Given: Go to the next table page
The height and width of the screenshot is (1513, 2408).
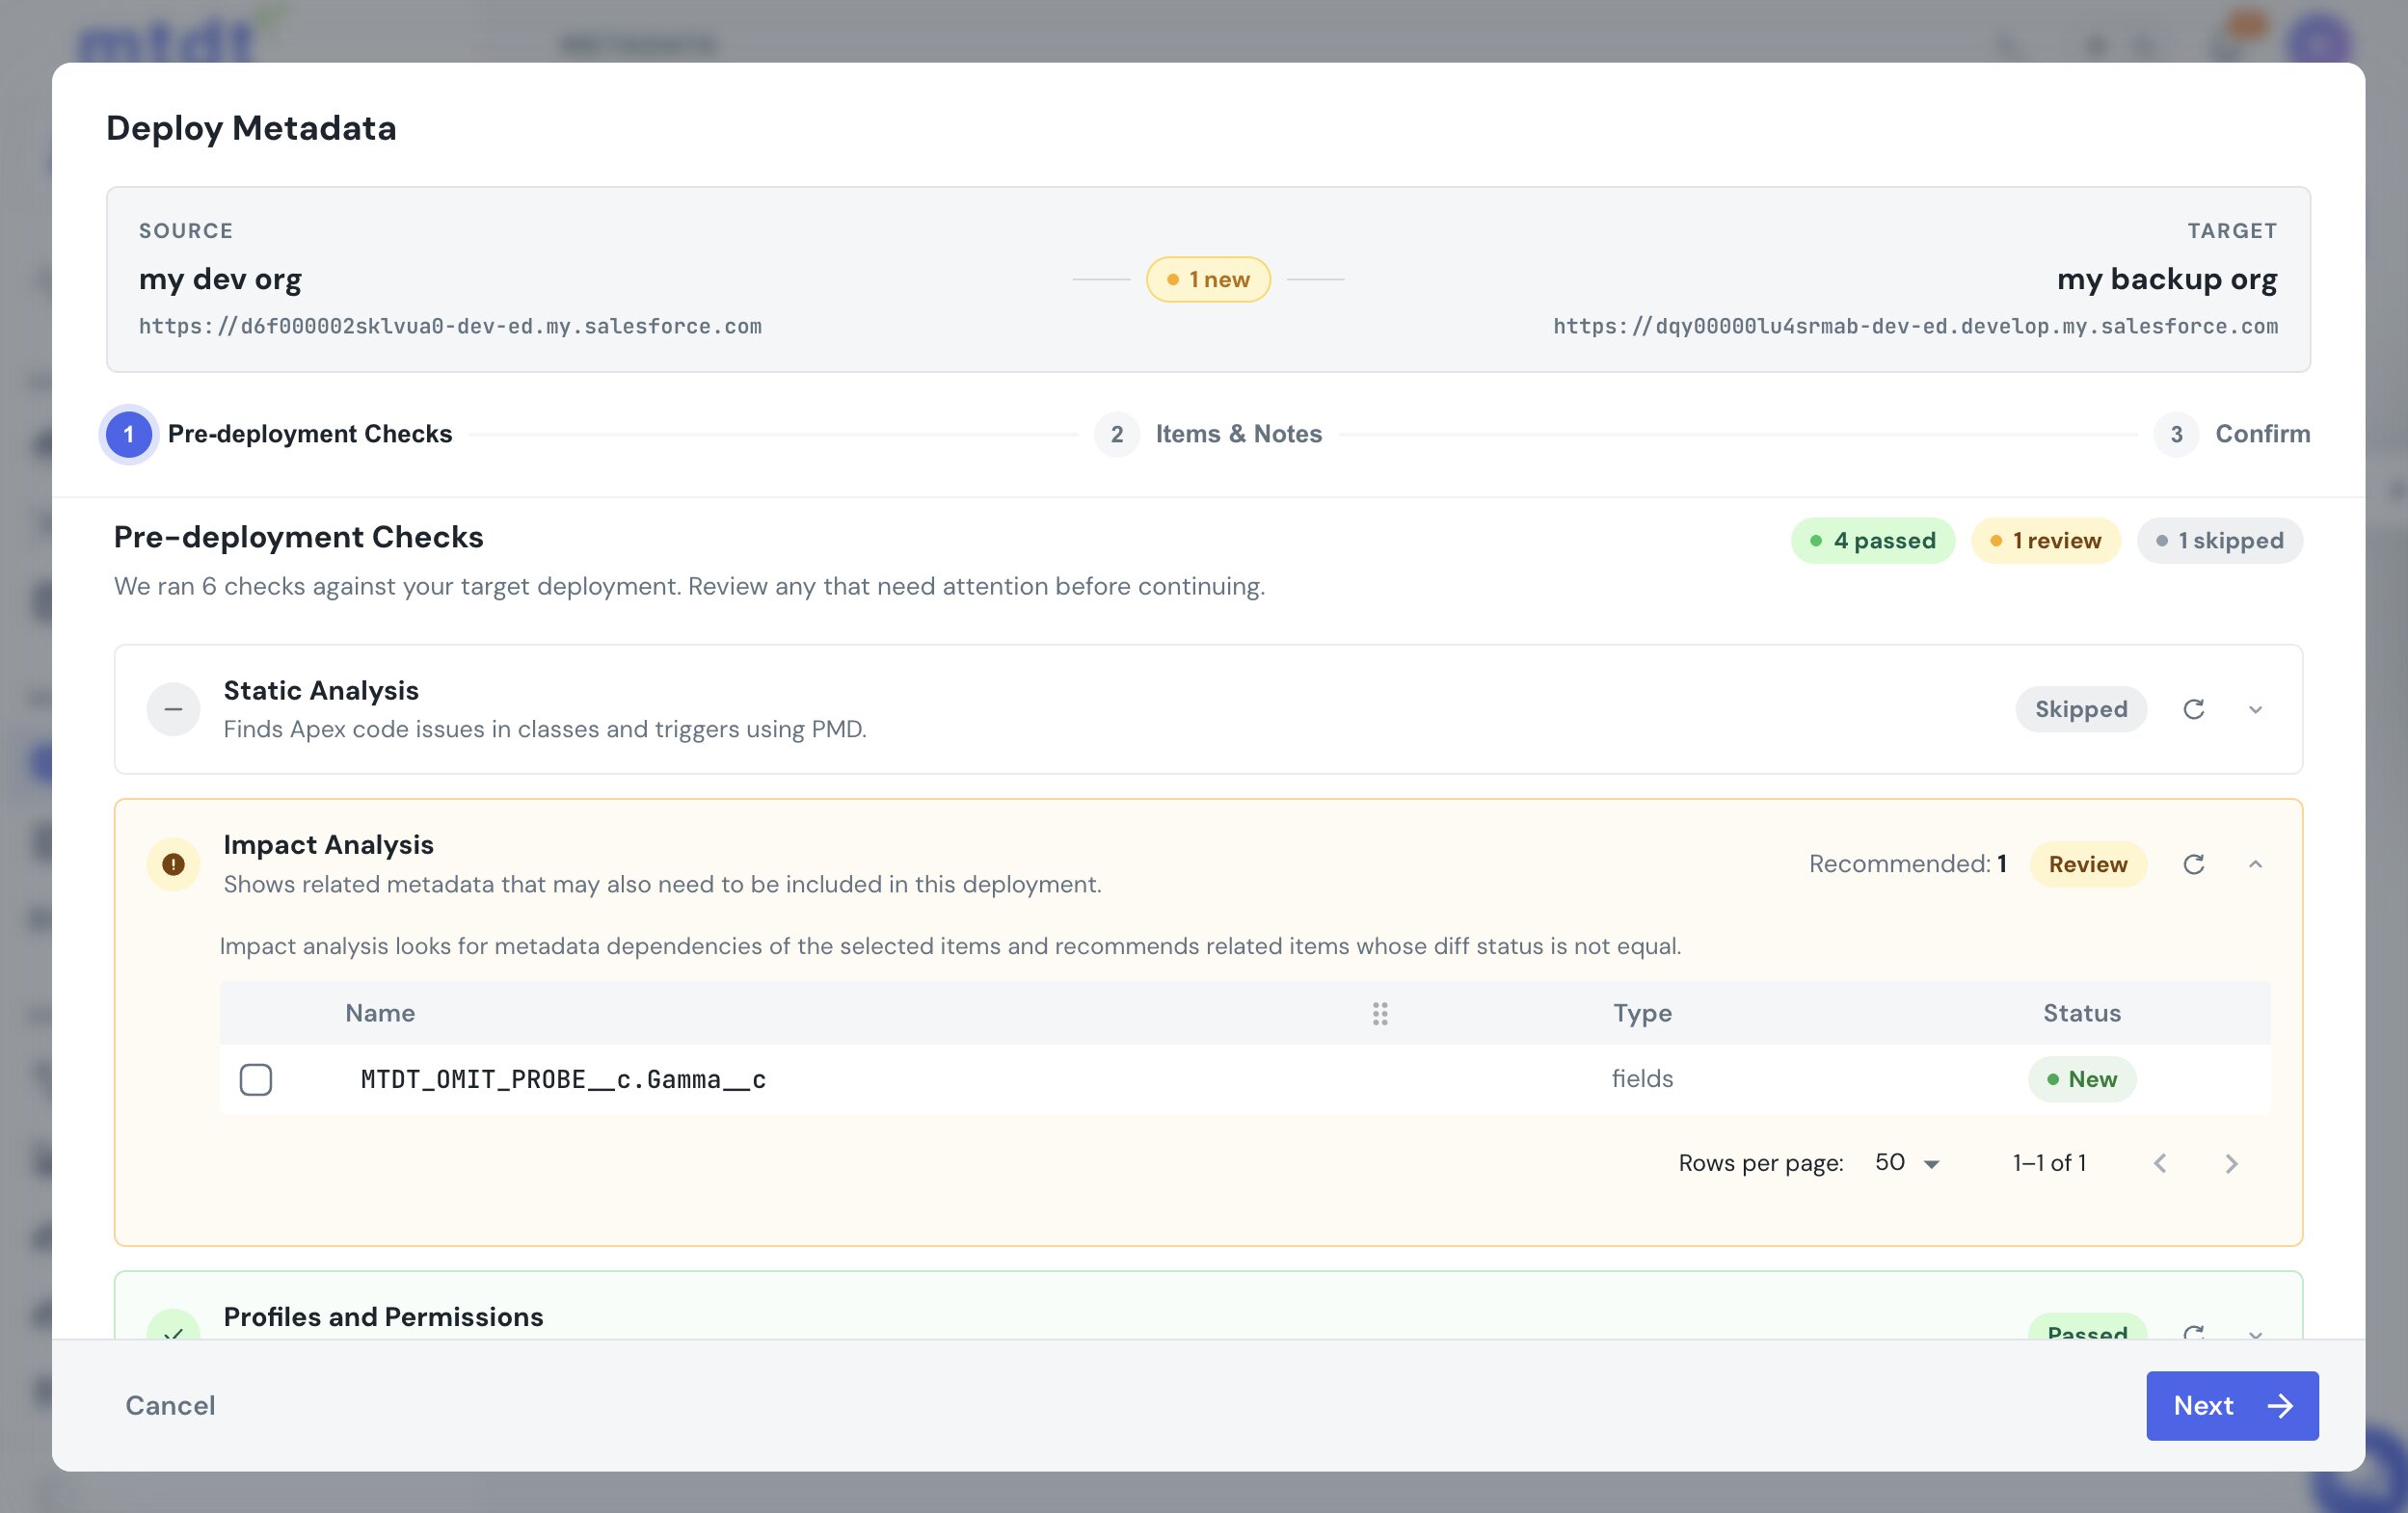Looking at the screenshot, I should click(x=2231, y=1163).
